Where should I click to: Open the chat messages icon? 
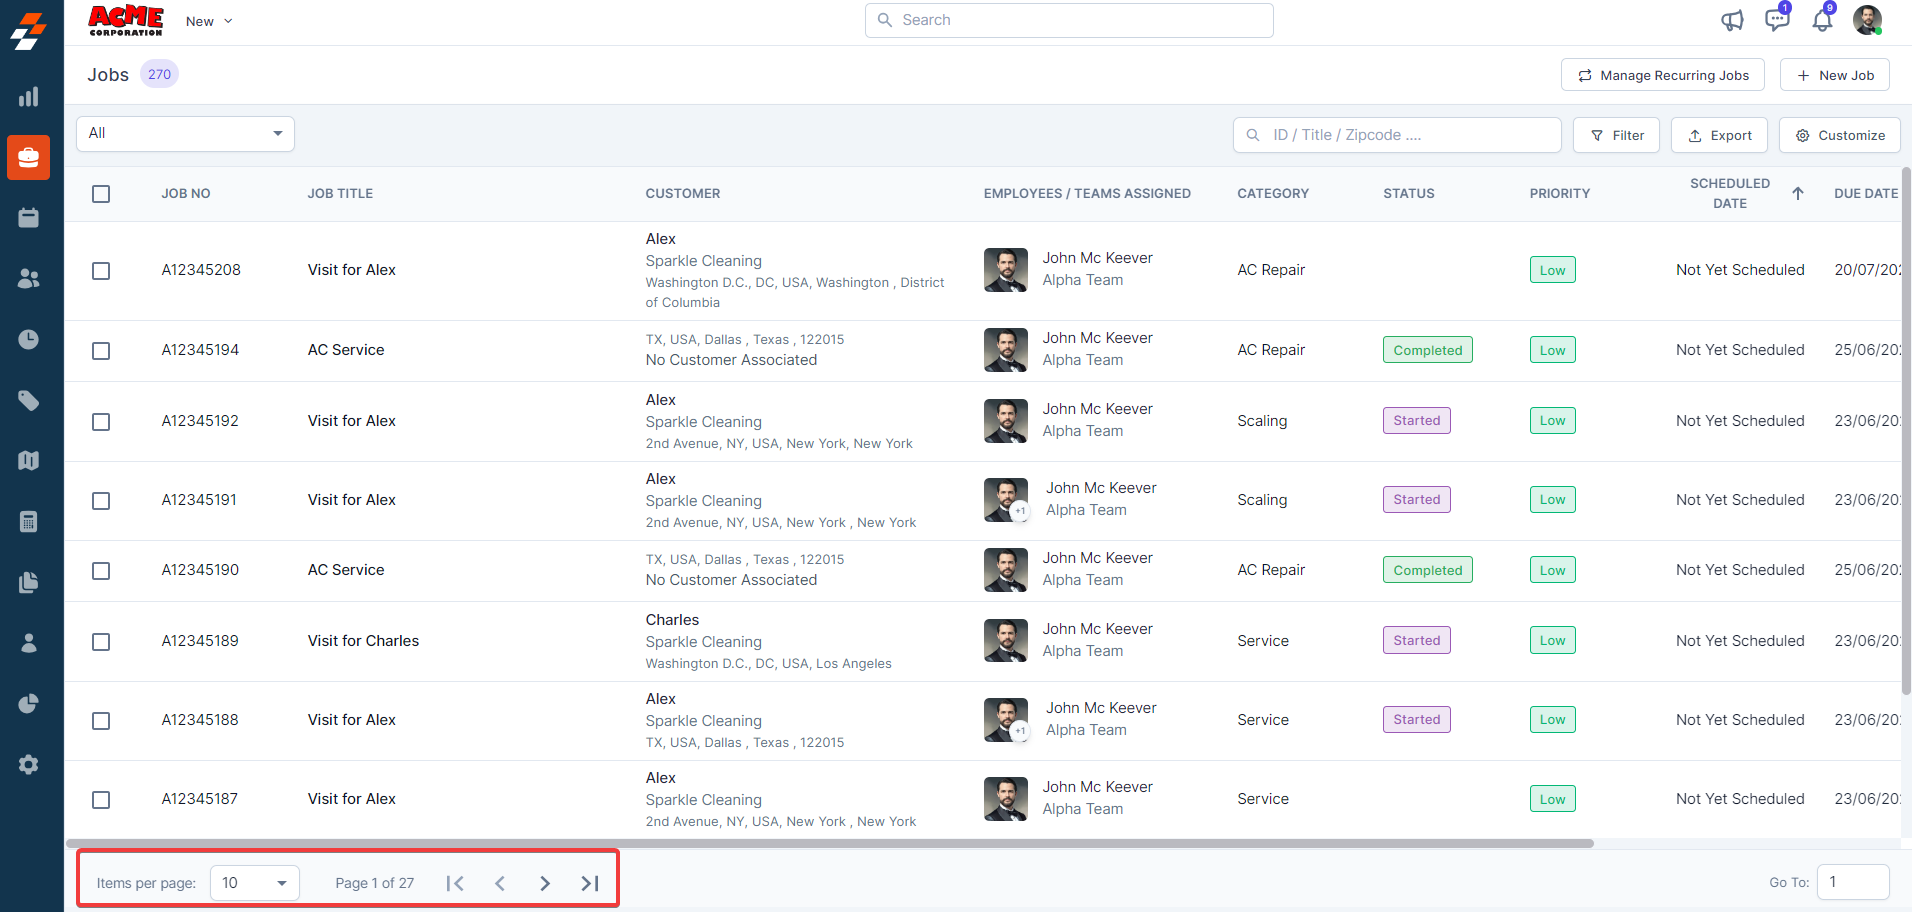[1776, 20]
